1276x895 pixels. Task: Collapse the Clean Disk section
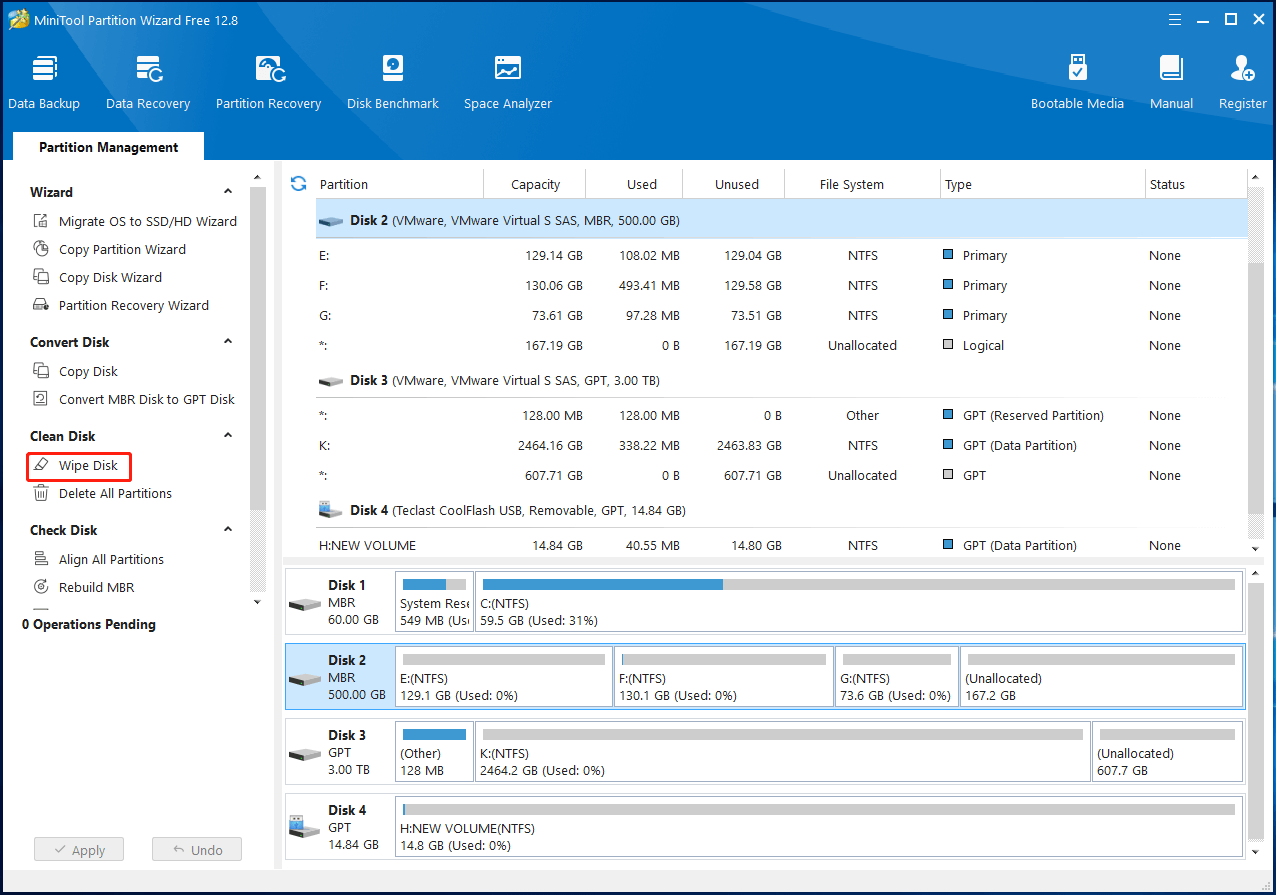[x=228, y=436]
